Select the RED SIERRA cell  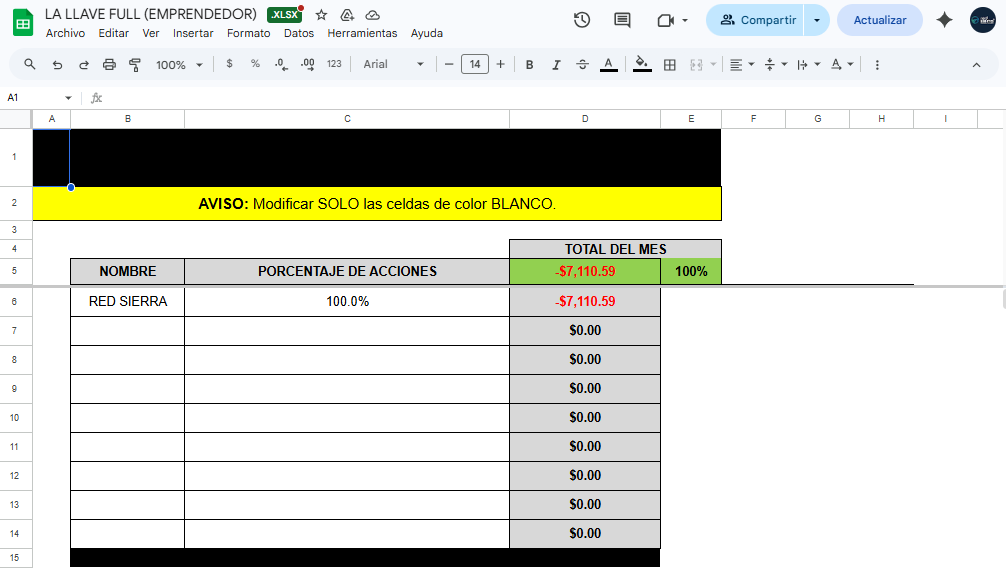[127, 301]
